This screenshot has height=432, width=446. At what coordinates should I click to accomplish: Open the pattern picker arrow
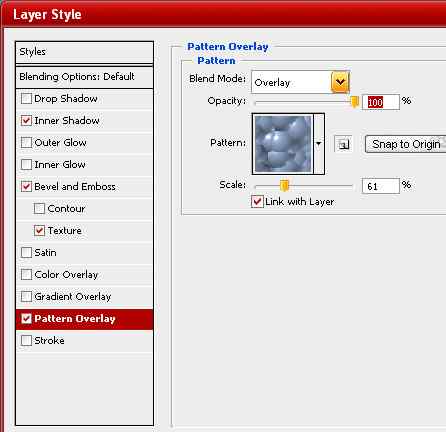pyautogui.click(x=319, y=144)
